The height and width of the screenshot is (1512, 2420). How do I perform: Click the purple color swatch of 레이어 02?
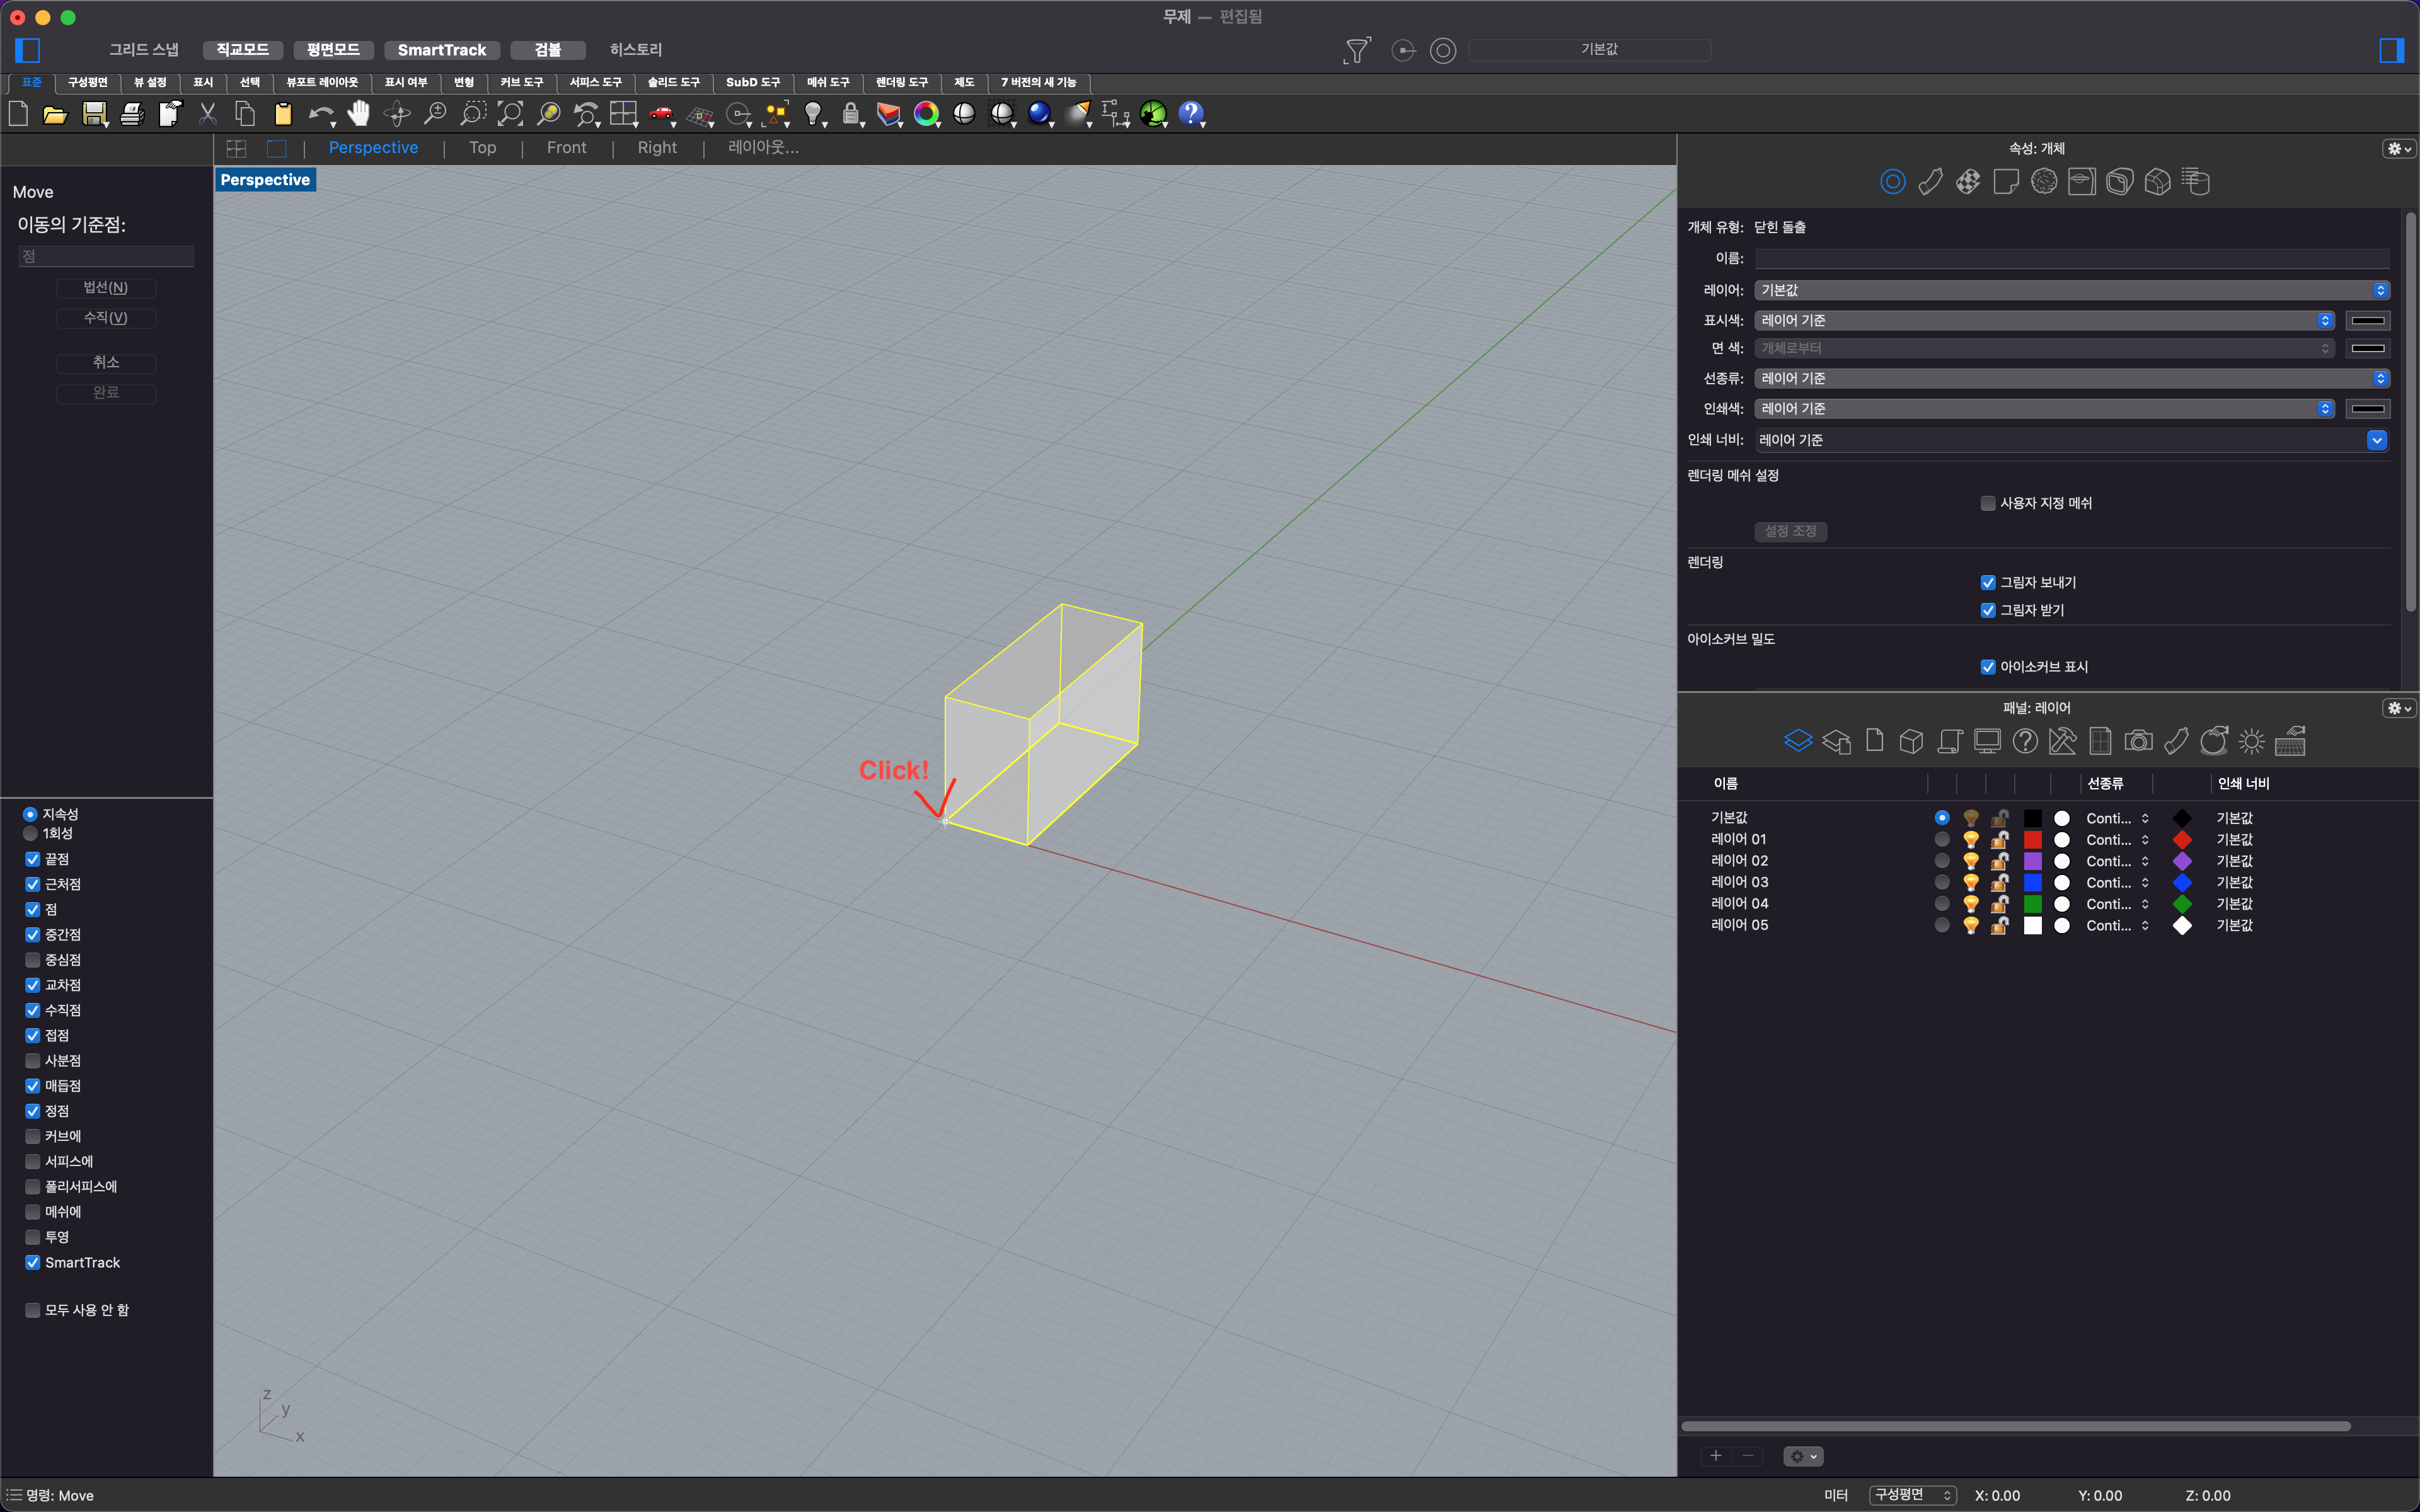pos(2032,861)
